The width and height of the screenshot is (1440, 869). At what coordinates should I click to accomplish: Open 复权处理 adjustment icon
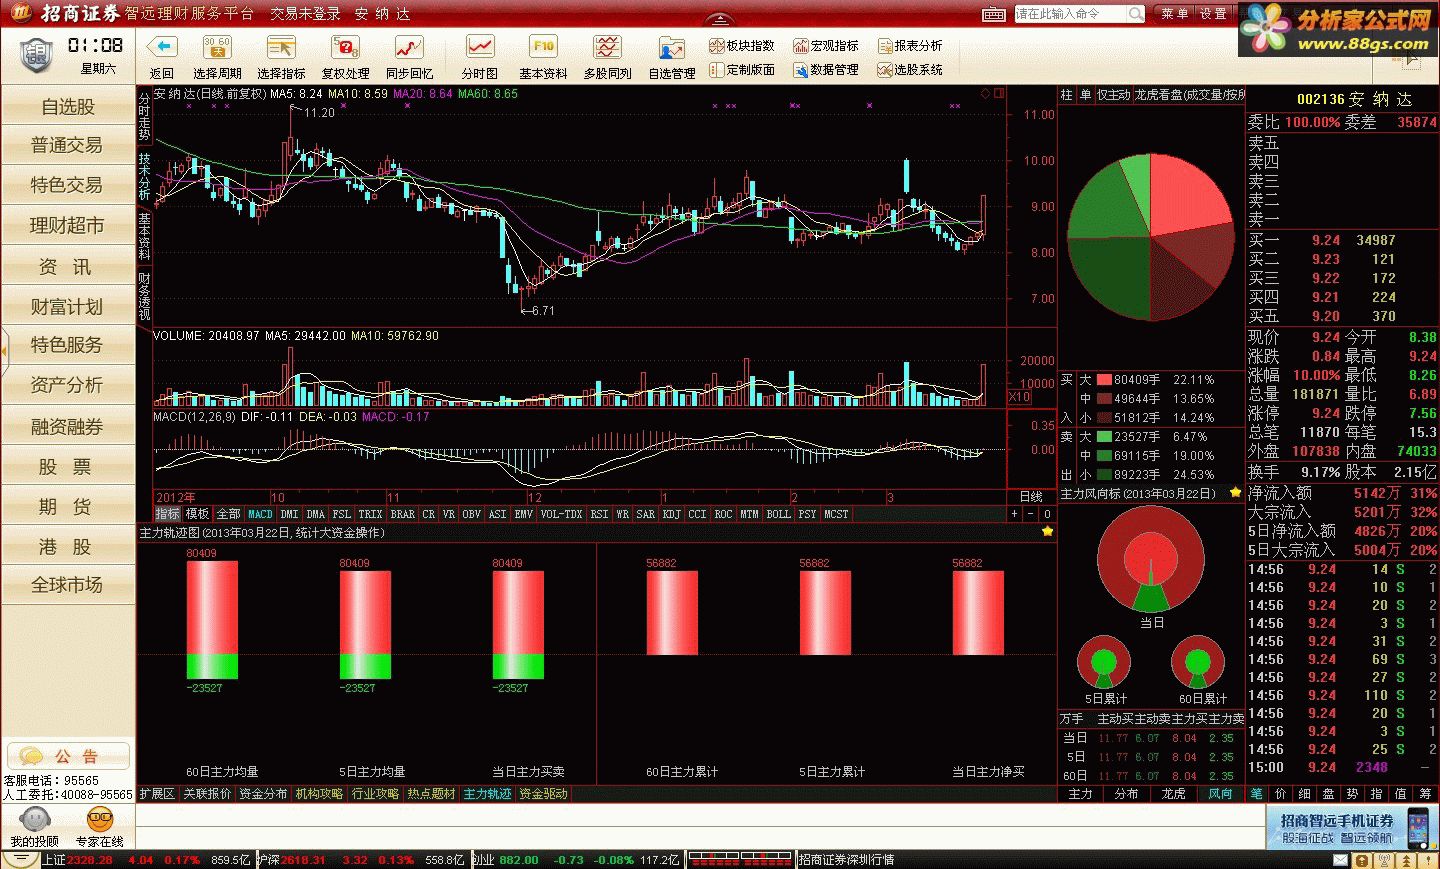(x=345, y=47)
